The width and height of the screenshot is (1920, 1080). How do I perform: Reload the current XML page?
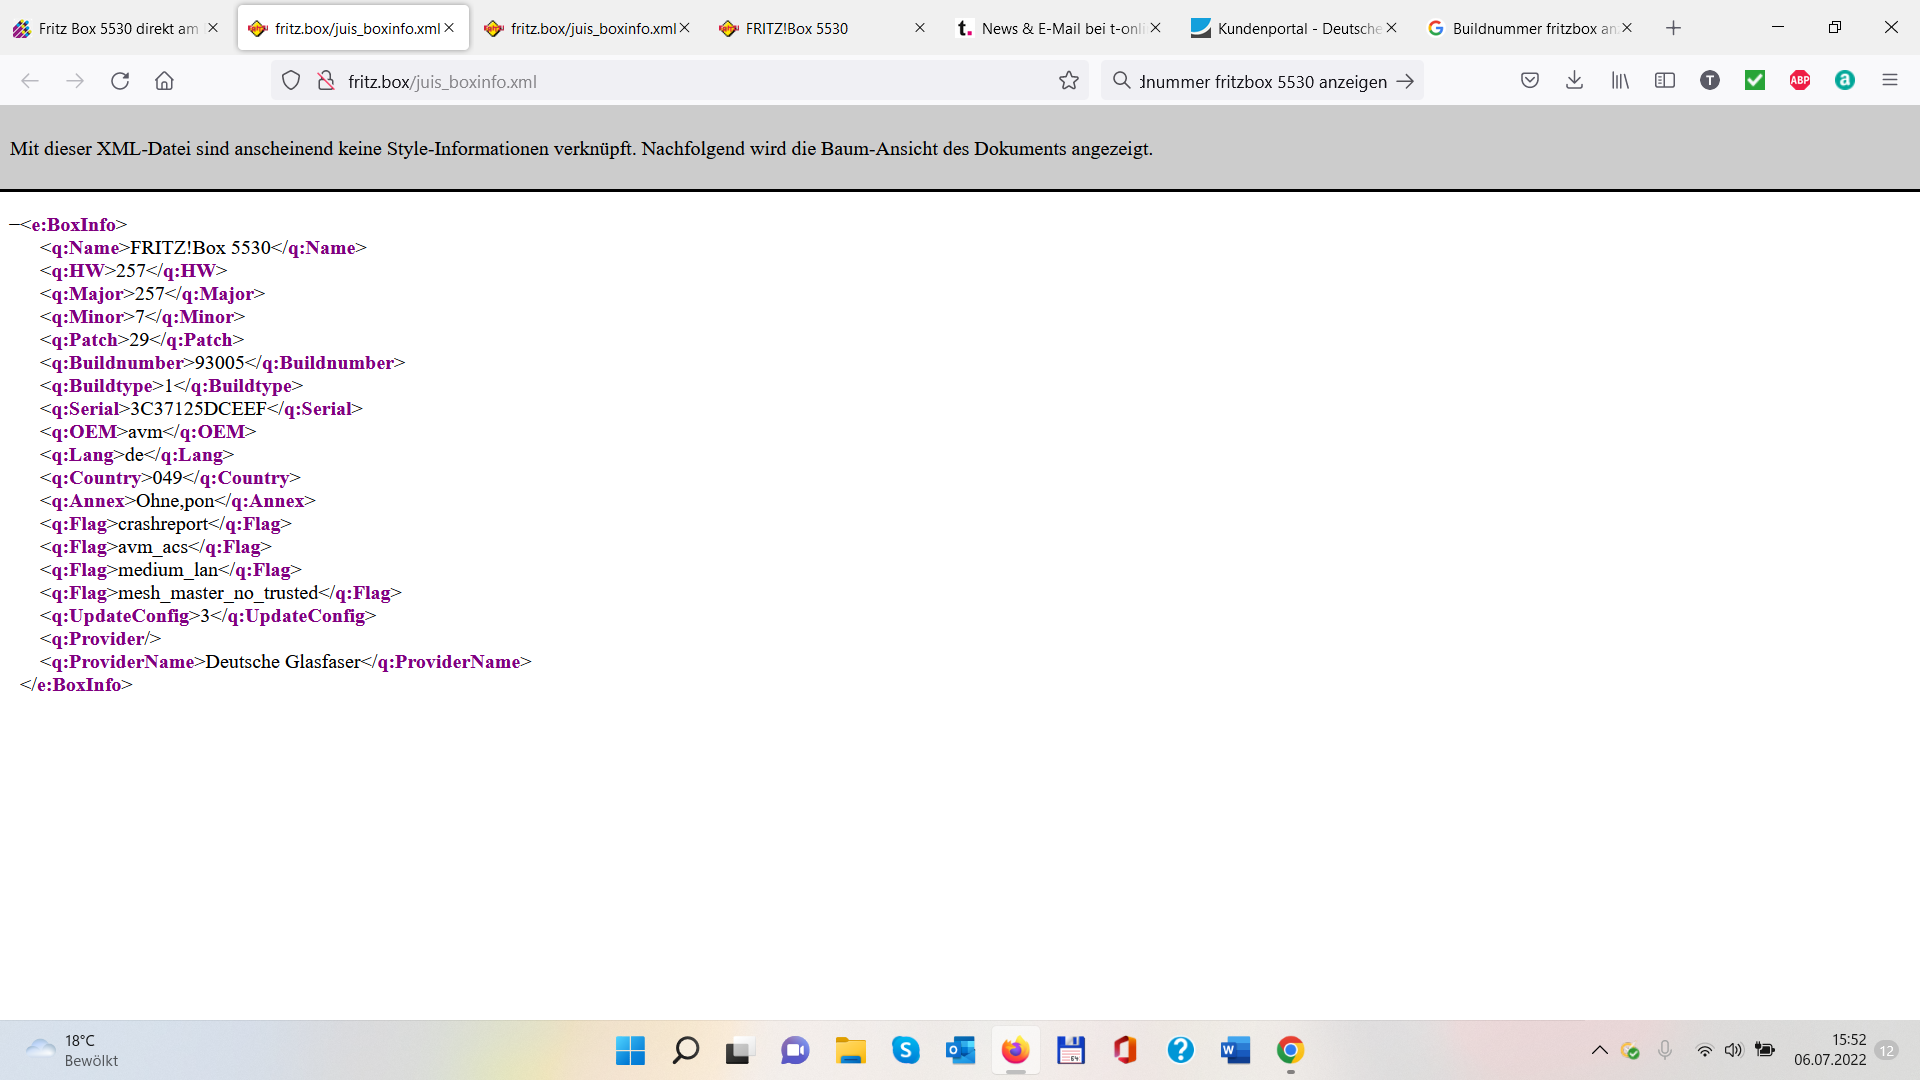(x=120, y=81)
